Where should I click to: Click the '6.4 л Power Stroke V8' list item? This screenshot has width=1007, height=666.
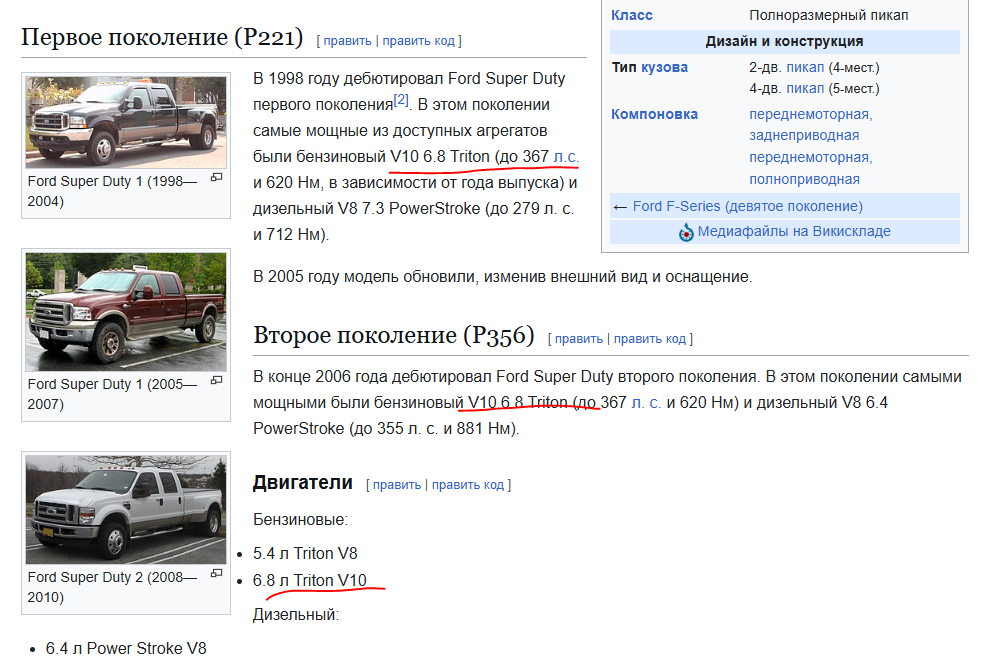126,649
